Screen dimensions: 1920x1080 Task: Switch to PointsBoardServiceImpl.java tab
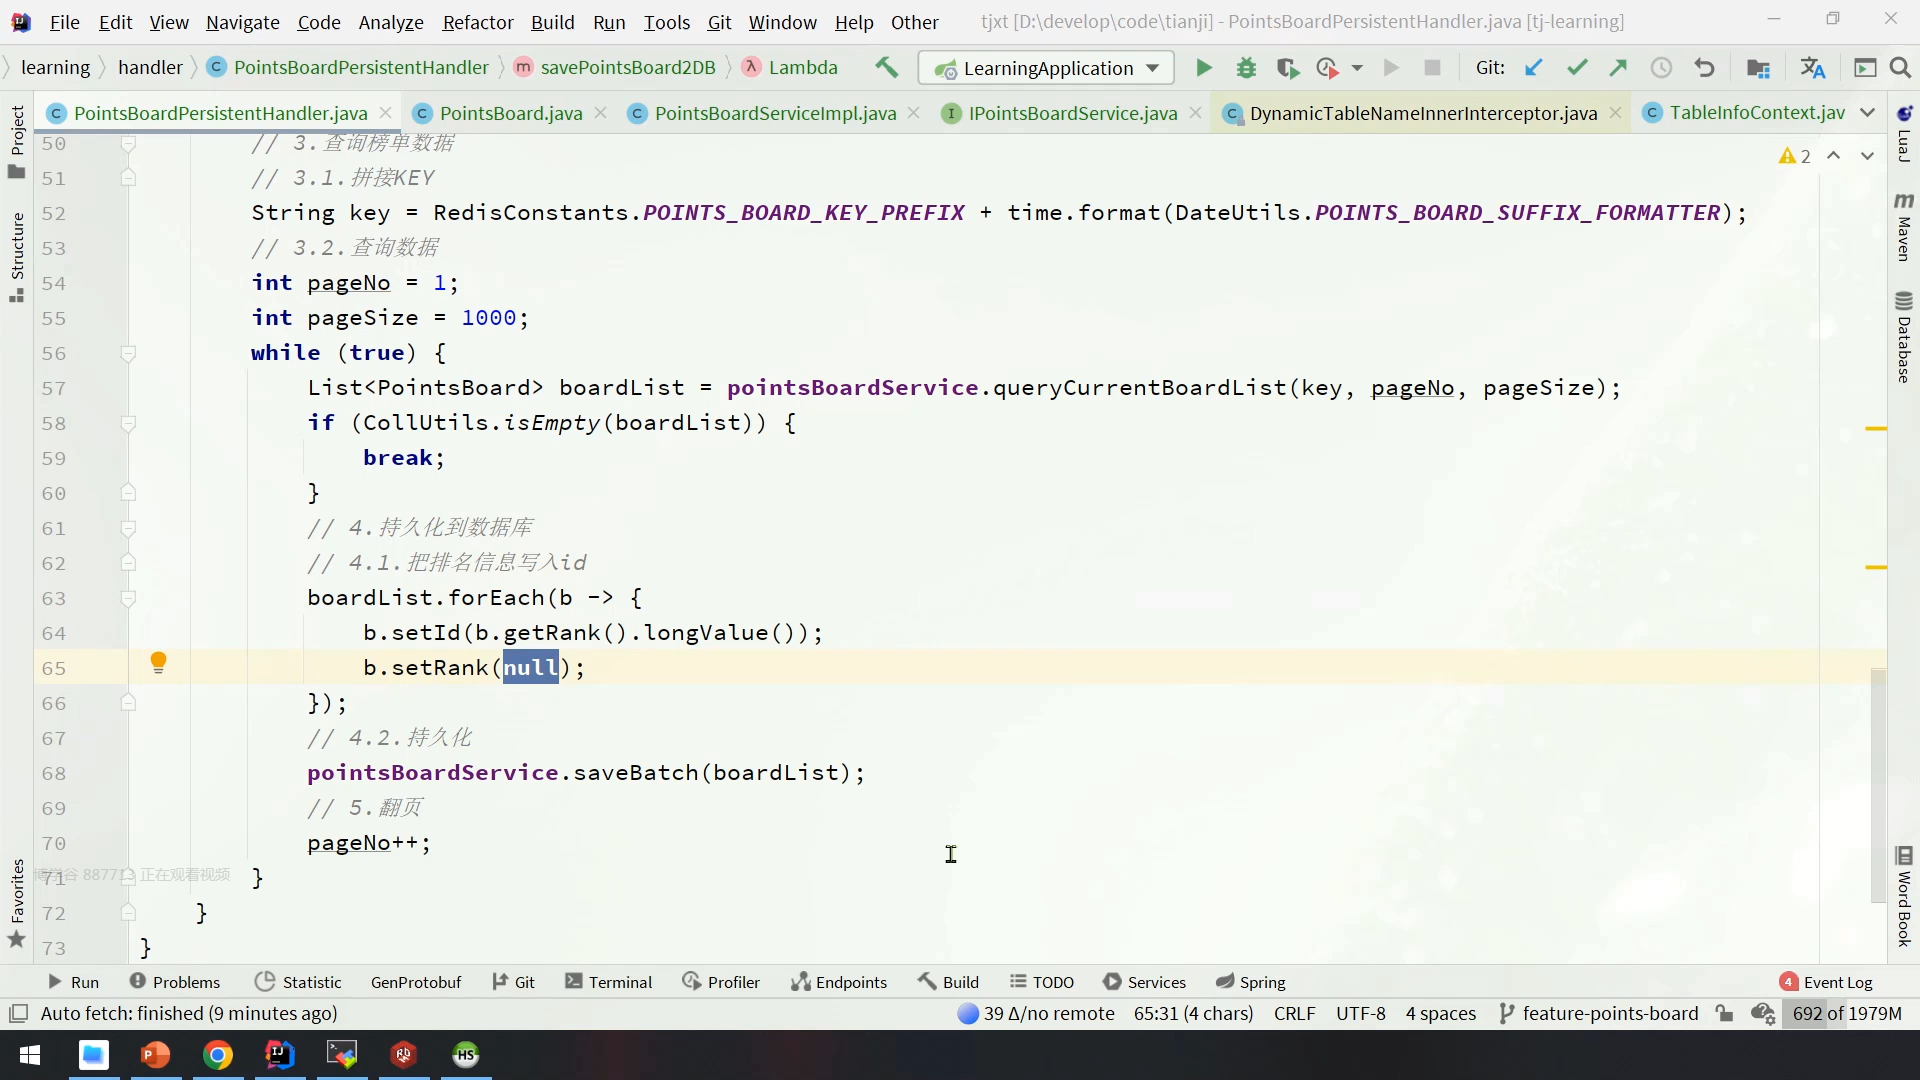click(x=774, y=113)
